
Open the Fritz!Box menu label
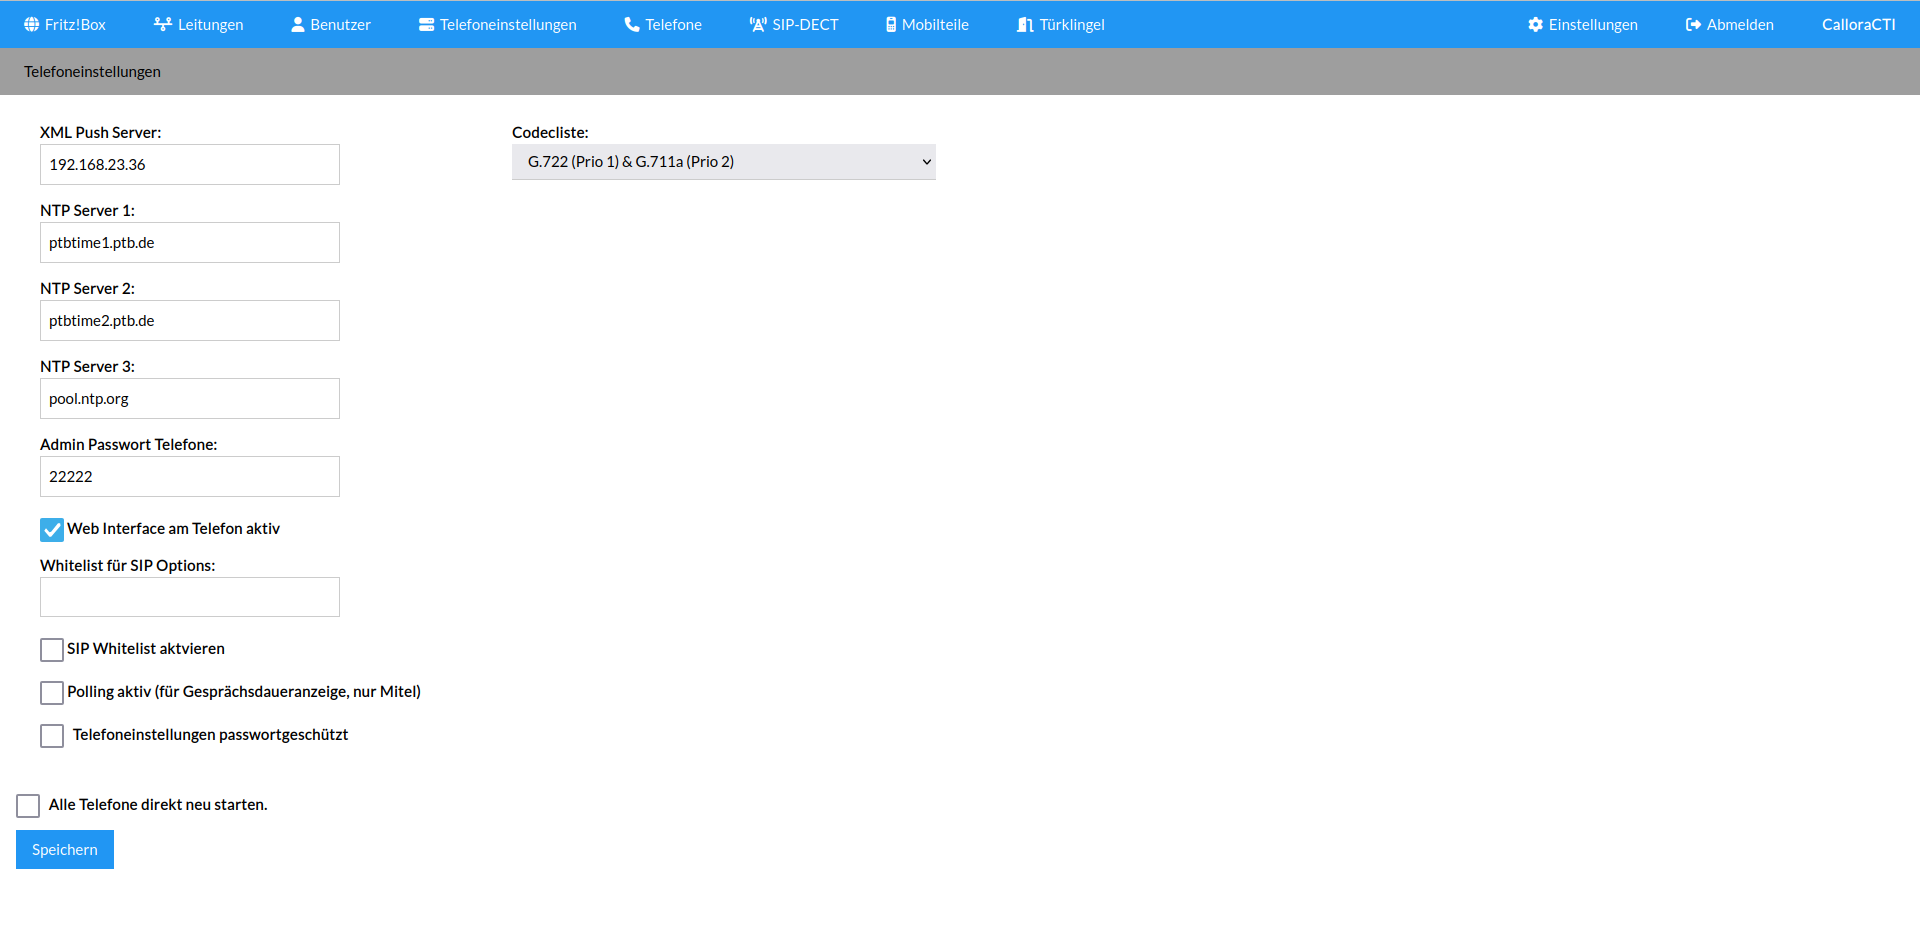click(75, 24)
